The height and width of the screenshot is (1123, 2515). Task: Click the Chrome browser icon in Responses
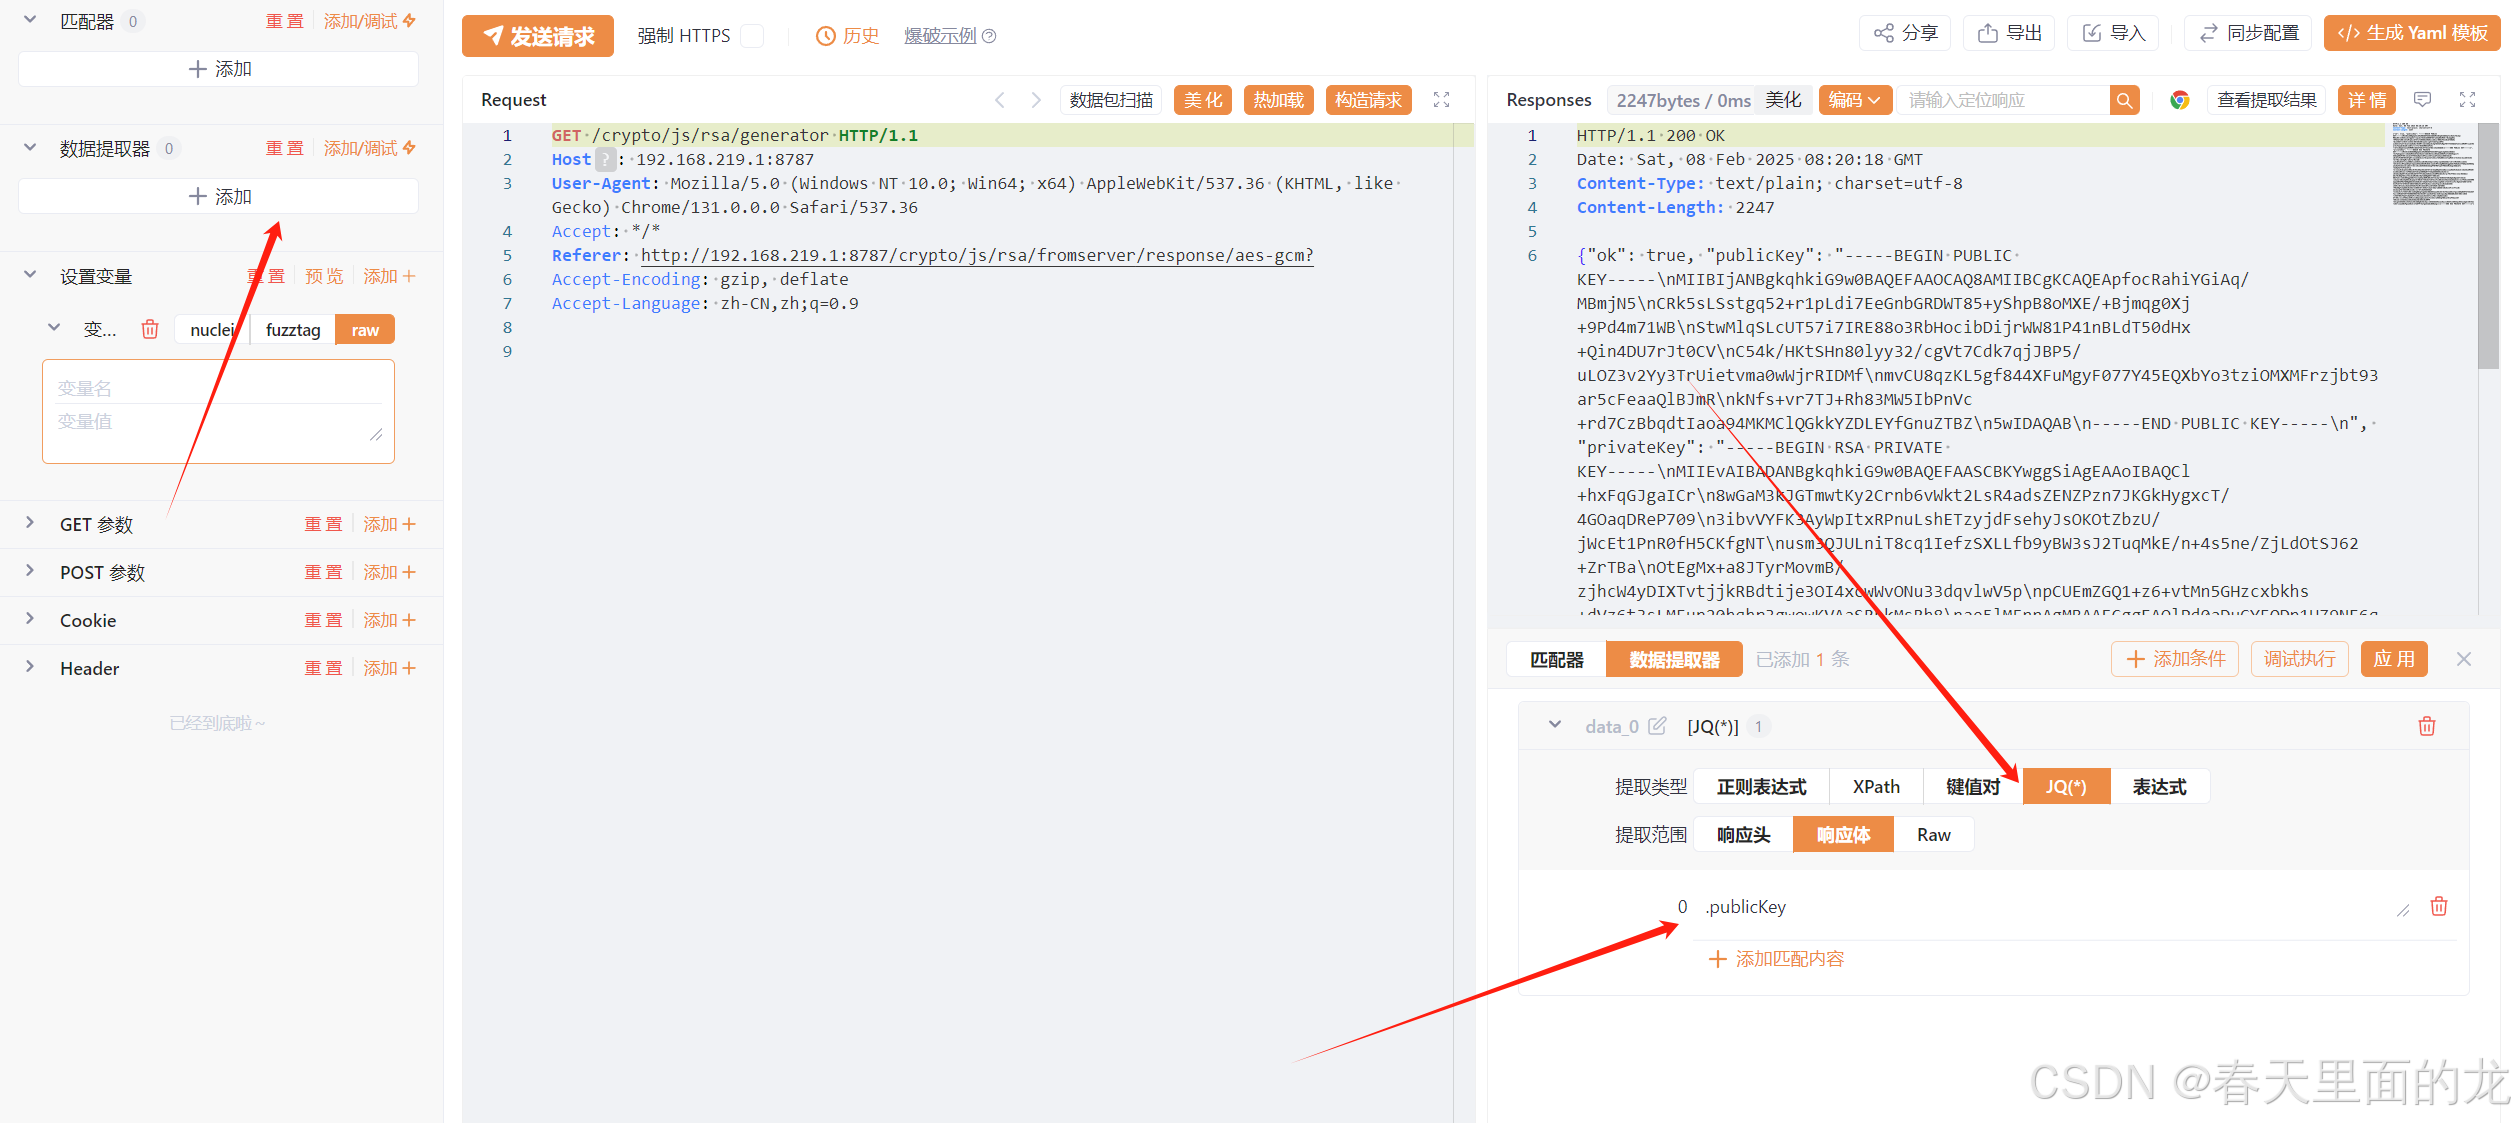(x=2179, y=100)
